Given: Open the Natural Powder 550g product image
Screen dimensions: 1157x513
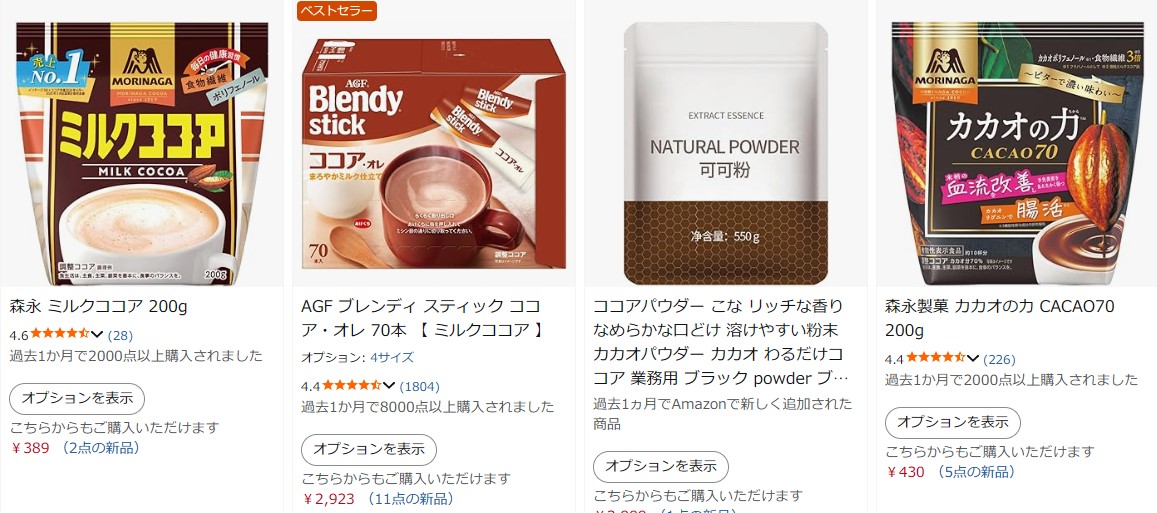Looking at the screenshot, I should pyautogui.click(x=725, y=154).
